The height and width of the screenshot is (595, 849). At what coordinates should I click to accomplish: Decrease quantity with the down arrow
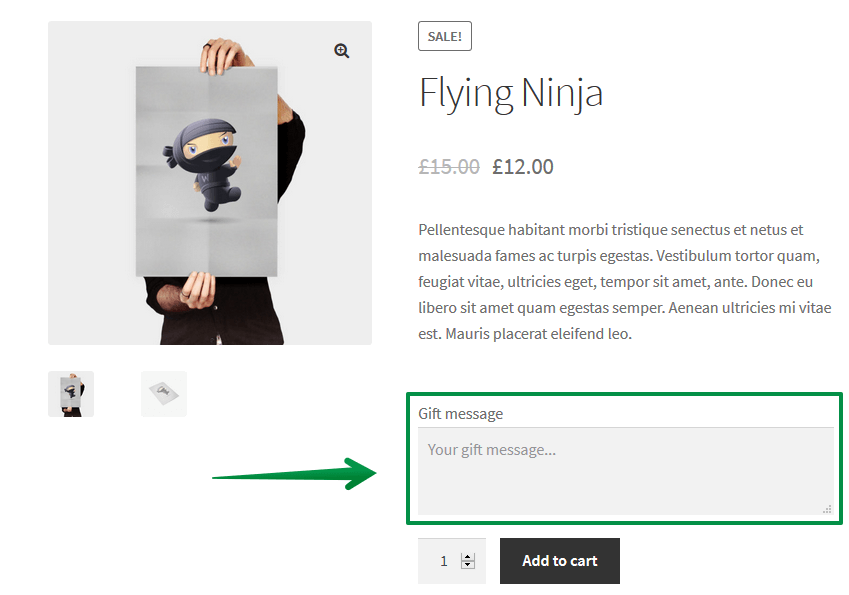pyautogui.click(x=467, y=565)
